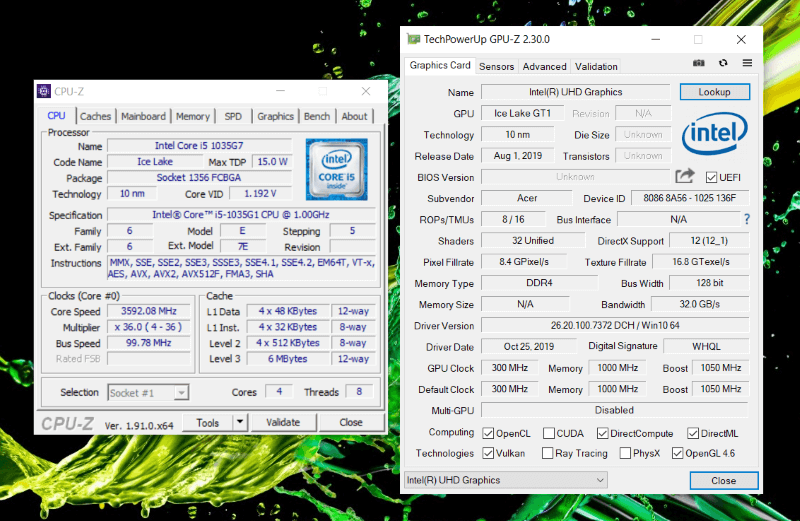Screen dimensions: 800x521
Task: Switch to the Sensors tab in GPU-Z
Action: click(496, 67)
